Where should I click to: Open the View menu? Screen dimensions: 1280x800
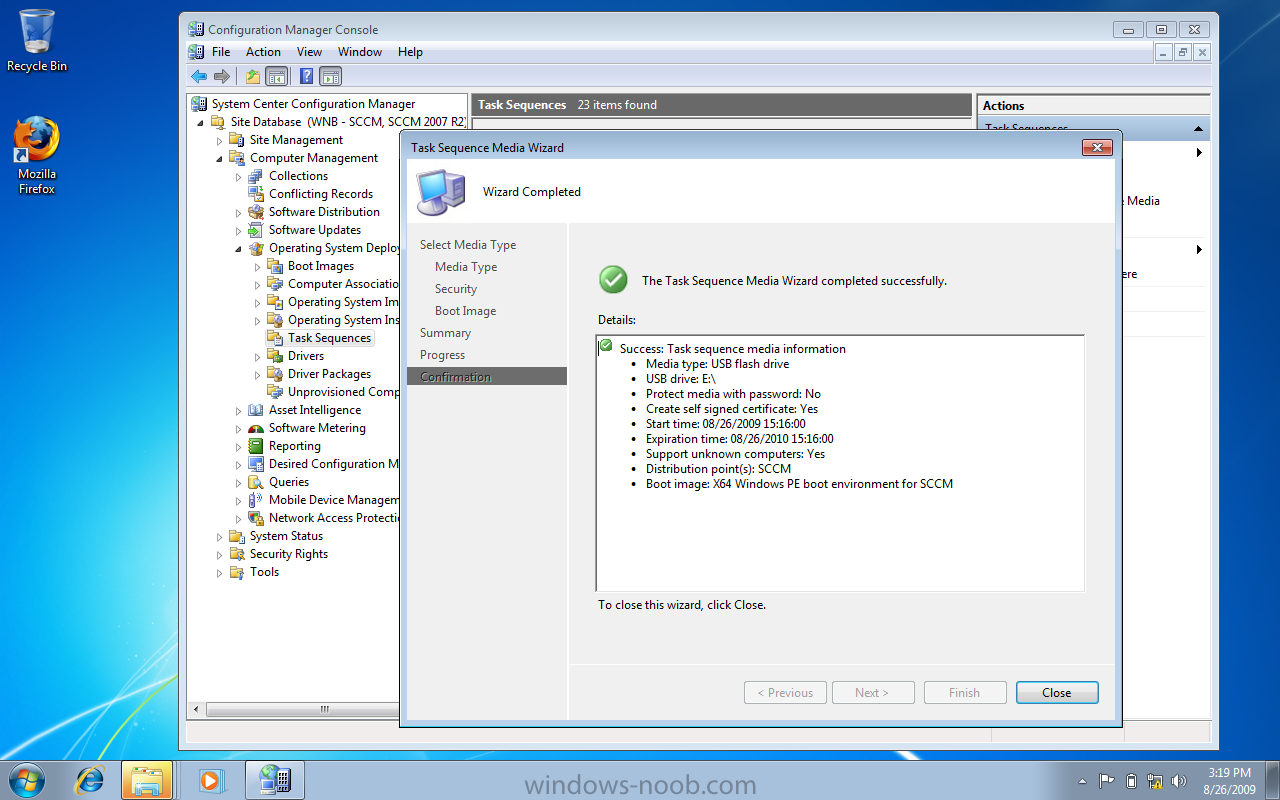(309, 52)
